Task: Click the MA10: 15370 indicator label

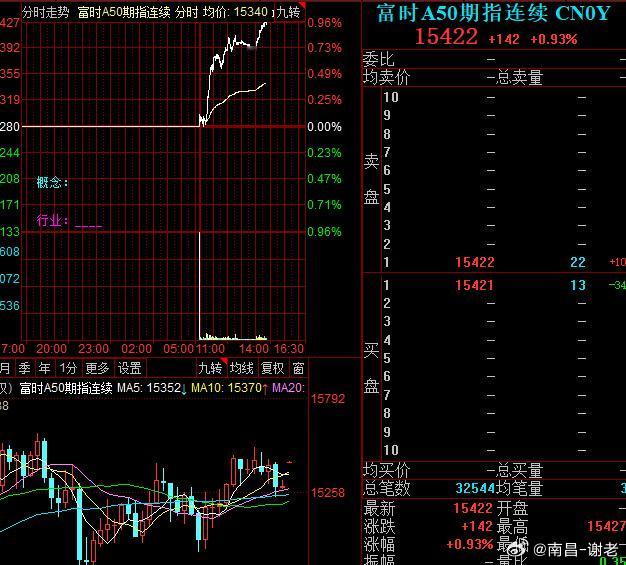Action: [229, 388]
